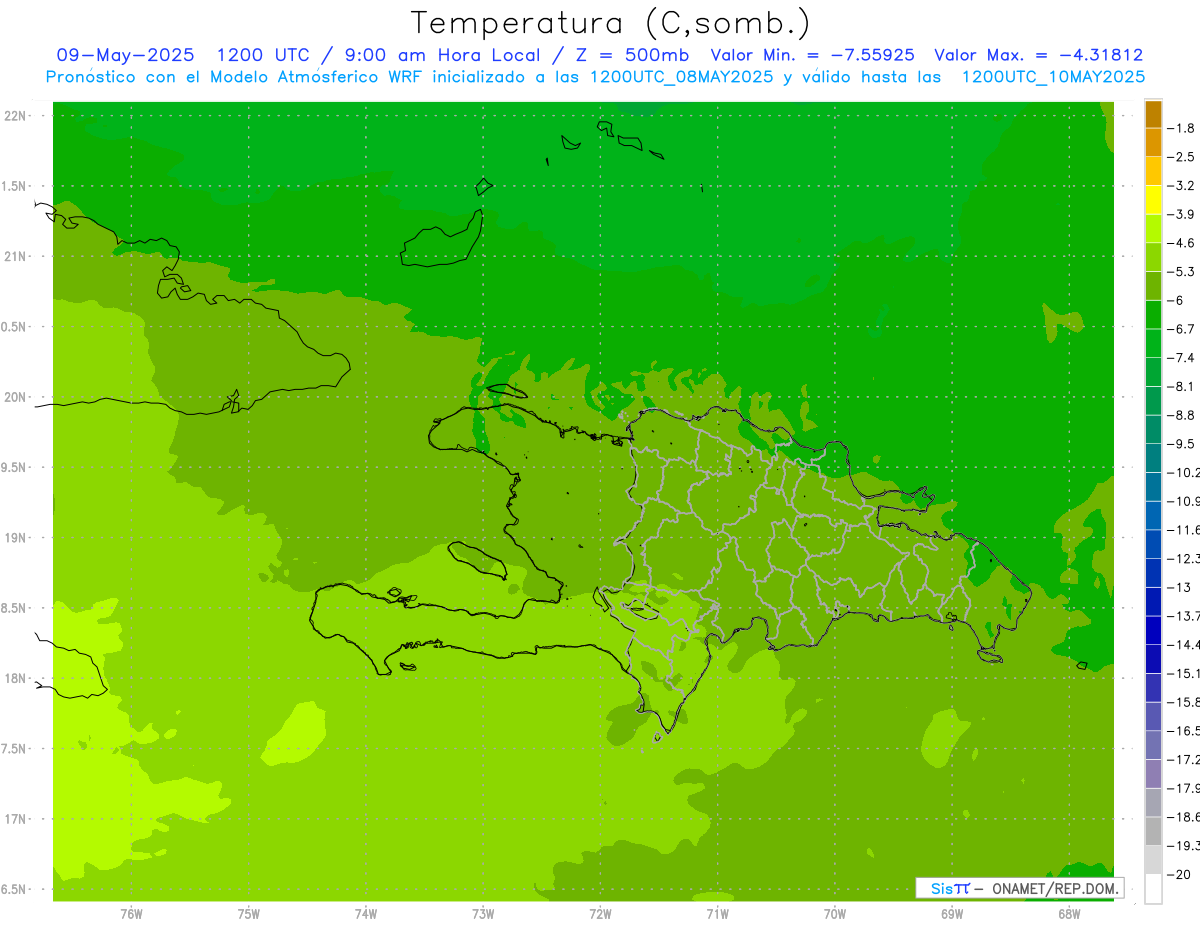Pick the amber swatch between -2.5 and -3.2
The image size is (1200, 927).
1153,171
